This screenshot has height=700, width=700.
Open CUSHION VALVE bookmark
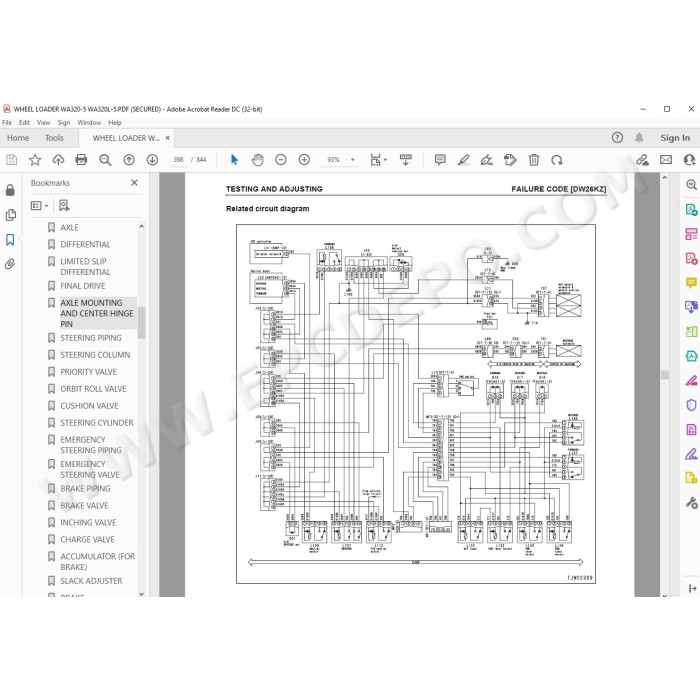(89, 406)
